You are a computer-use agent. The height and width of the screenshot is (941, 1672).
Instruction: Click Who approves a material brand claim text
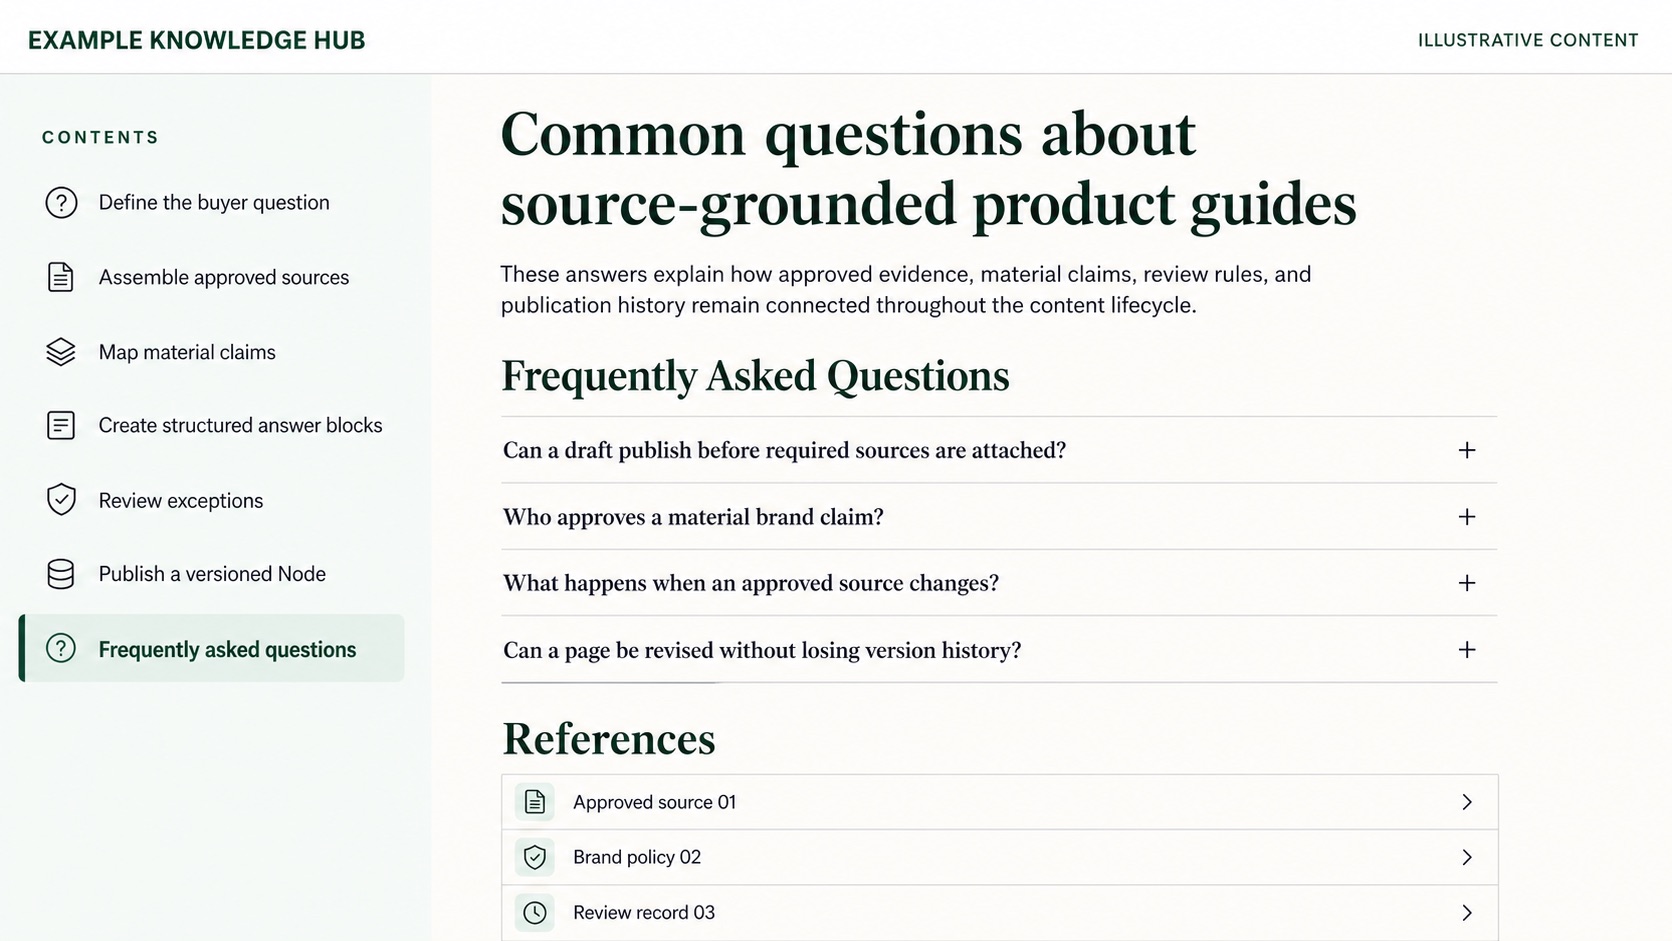[x=693, y=517]
